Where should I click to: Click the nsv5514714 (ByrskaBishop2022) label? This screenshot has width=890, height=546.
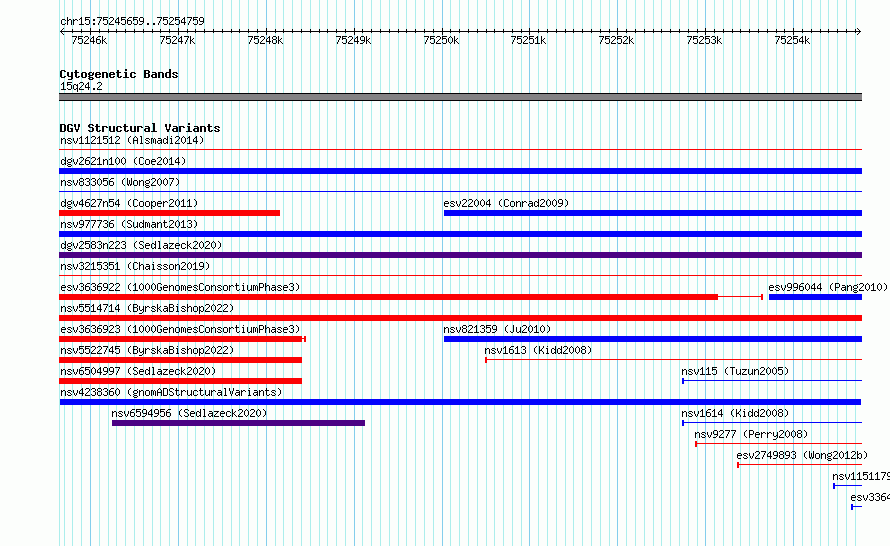[x=147, y=308]
